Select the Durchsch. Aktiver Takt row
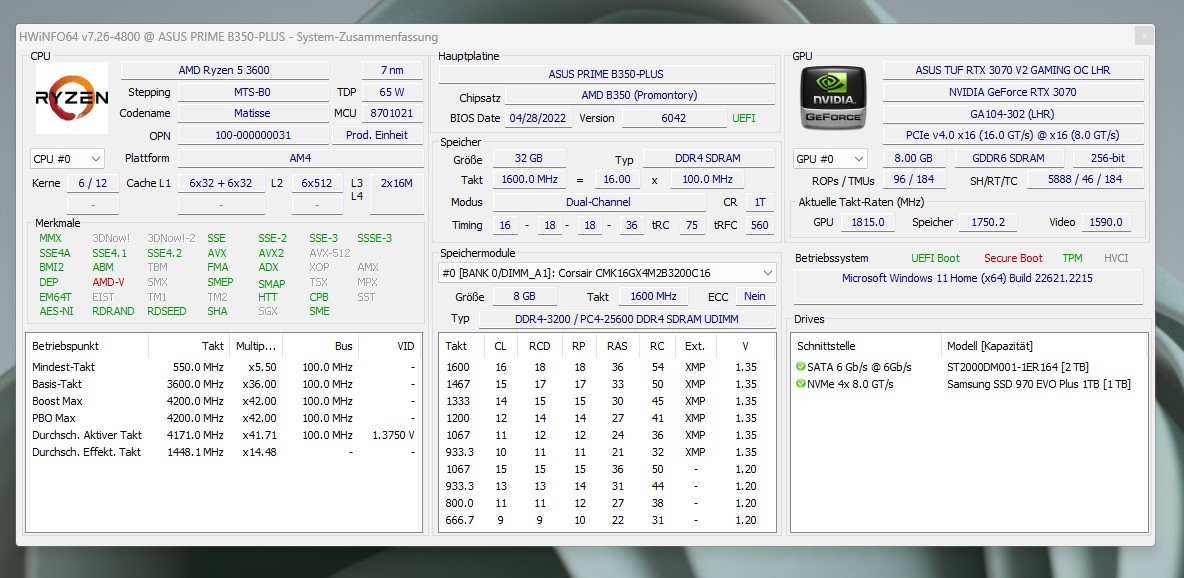The height and width of the screenshot is (578, 1184). tap(224, 435)
